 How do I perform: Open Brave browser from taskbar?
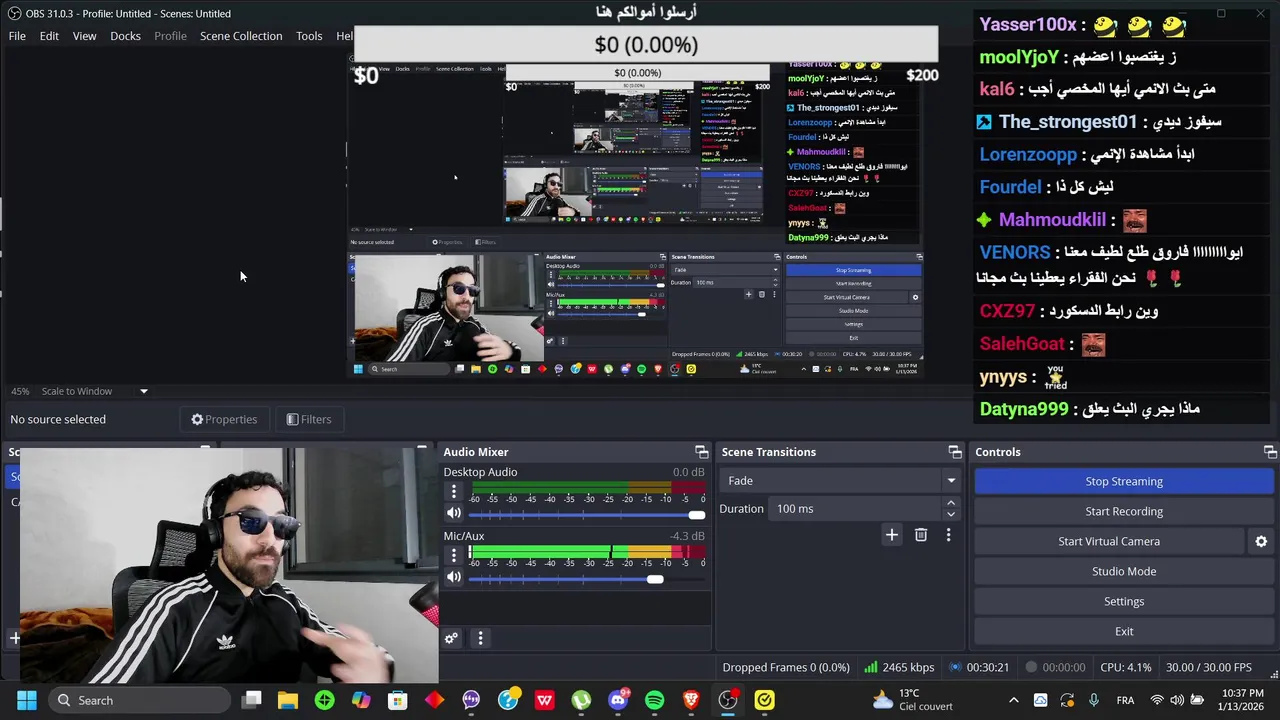click(x=691, y=700)
